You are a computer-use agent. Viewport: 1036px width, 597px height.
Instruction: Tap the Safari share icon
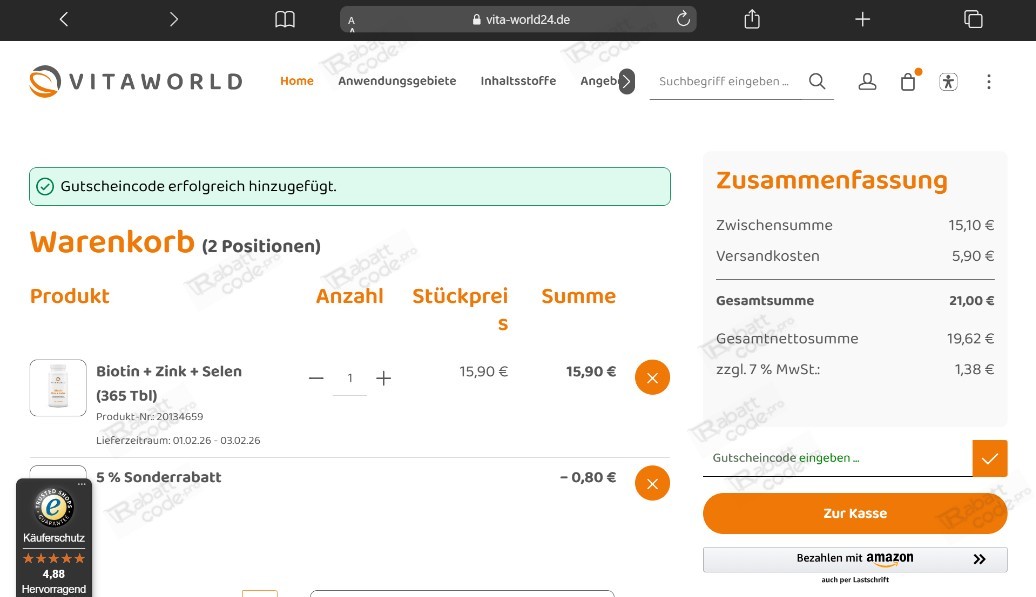pyautogui.click(x=753, y=20)
